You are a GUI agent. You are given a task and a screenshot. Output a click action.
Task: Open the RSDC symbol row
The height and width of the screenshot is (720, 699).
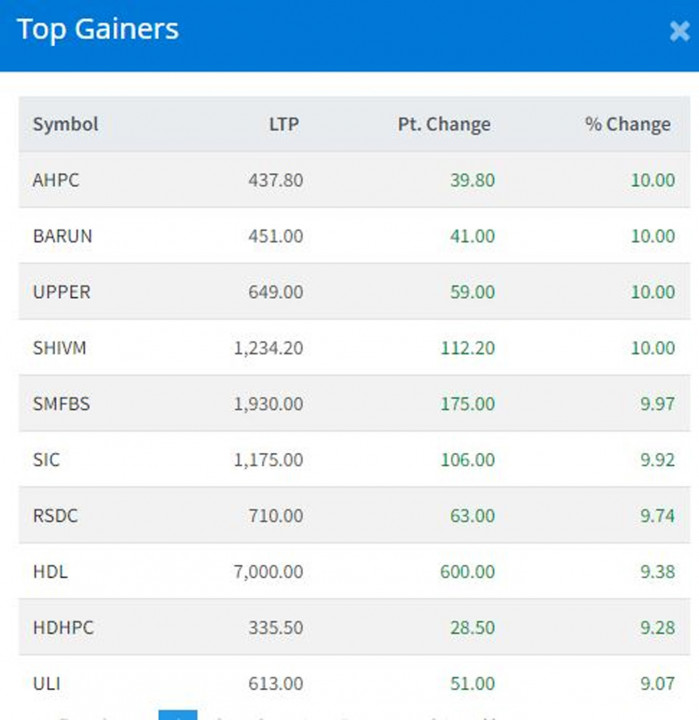tap(55, 516)
